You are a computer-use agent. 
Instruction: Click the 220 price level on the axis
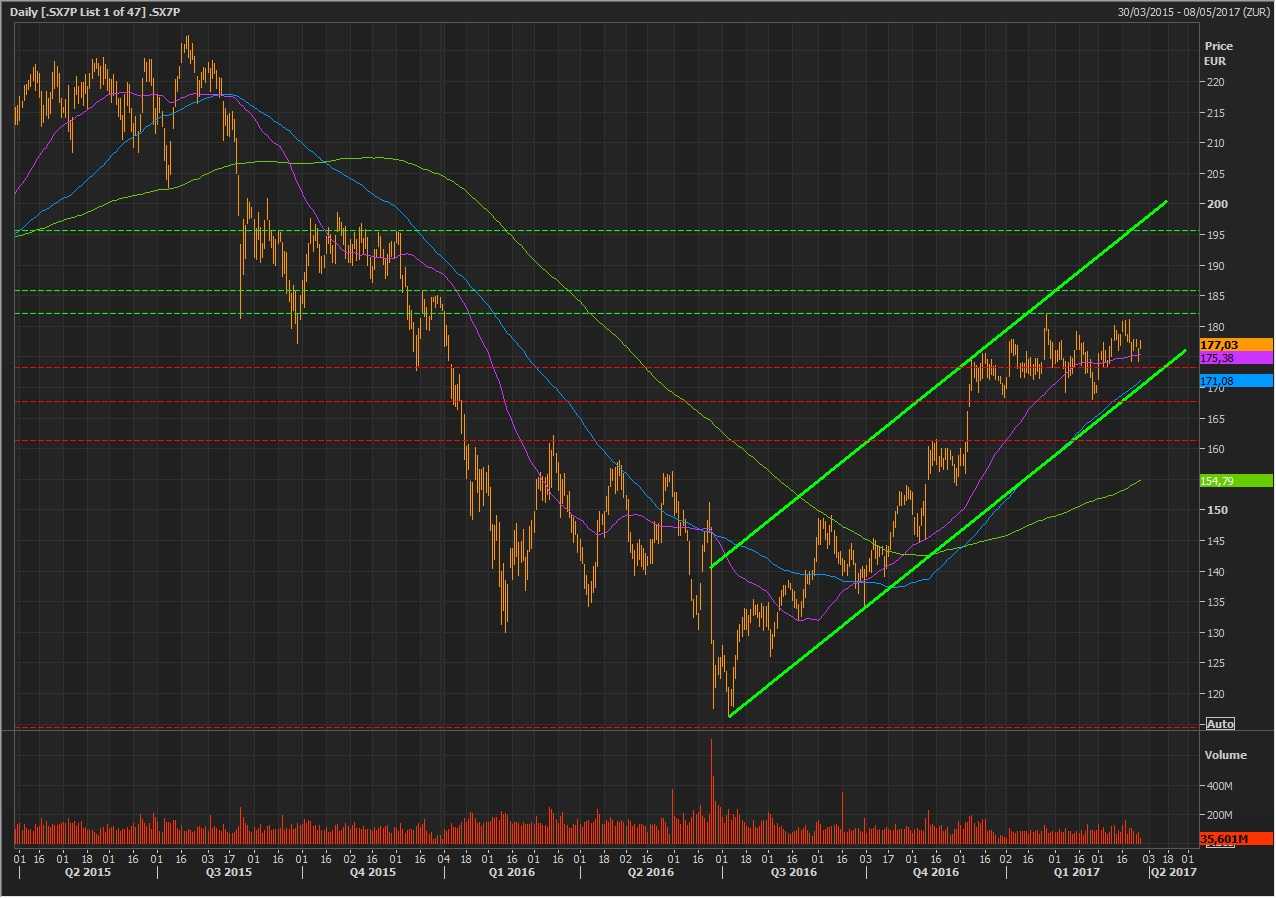[x=1214, y=82]
